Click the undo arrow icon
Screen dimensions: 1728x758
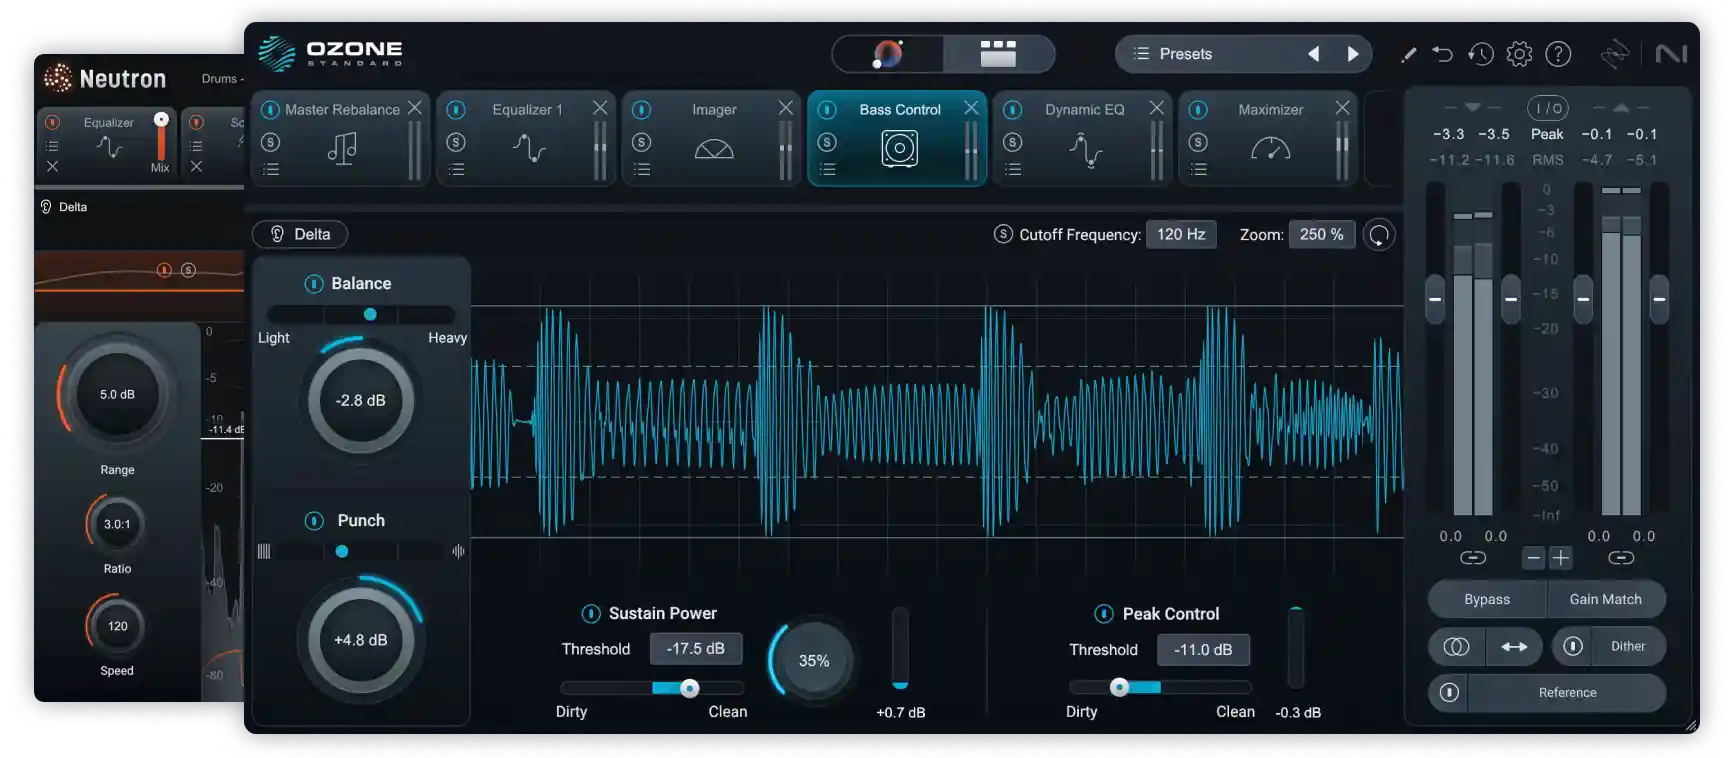click(x=1442, y=54)
